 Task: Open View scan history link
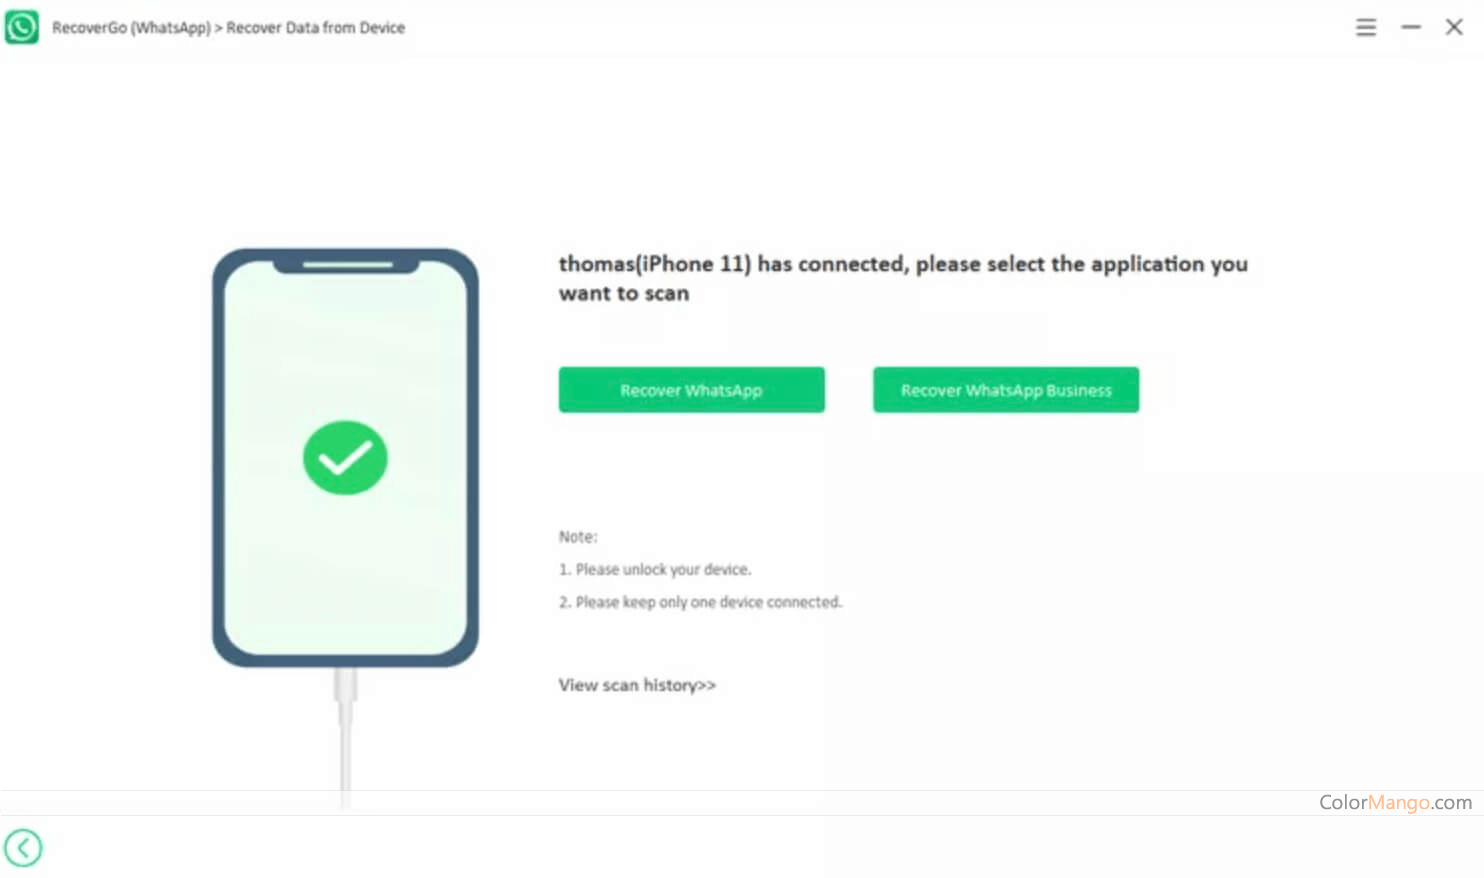pos(637,685)
